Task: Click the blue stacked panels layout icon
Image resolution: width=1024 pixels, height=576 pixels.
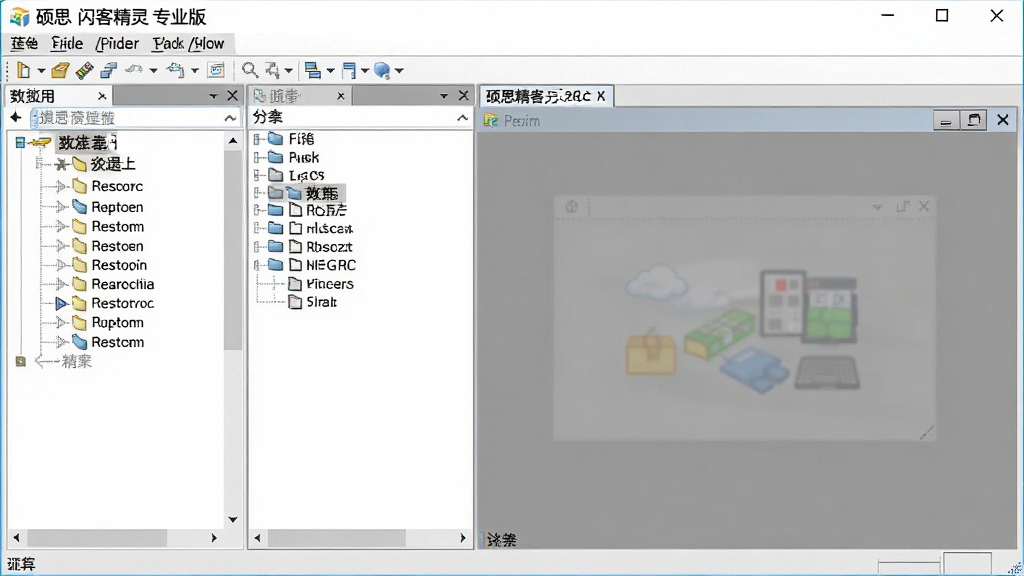Action: tap(313, 70)
